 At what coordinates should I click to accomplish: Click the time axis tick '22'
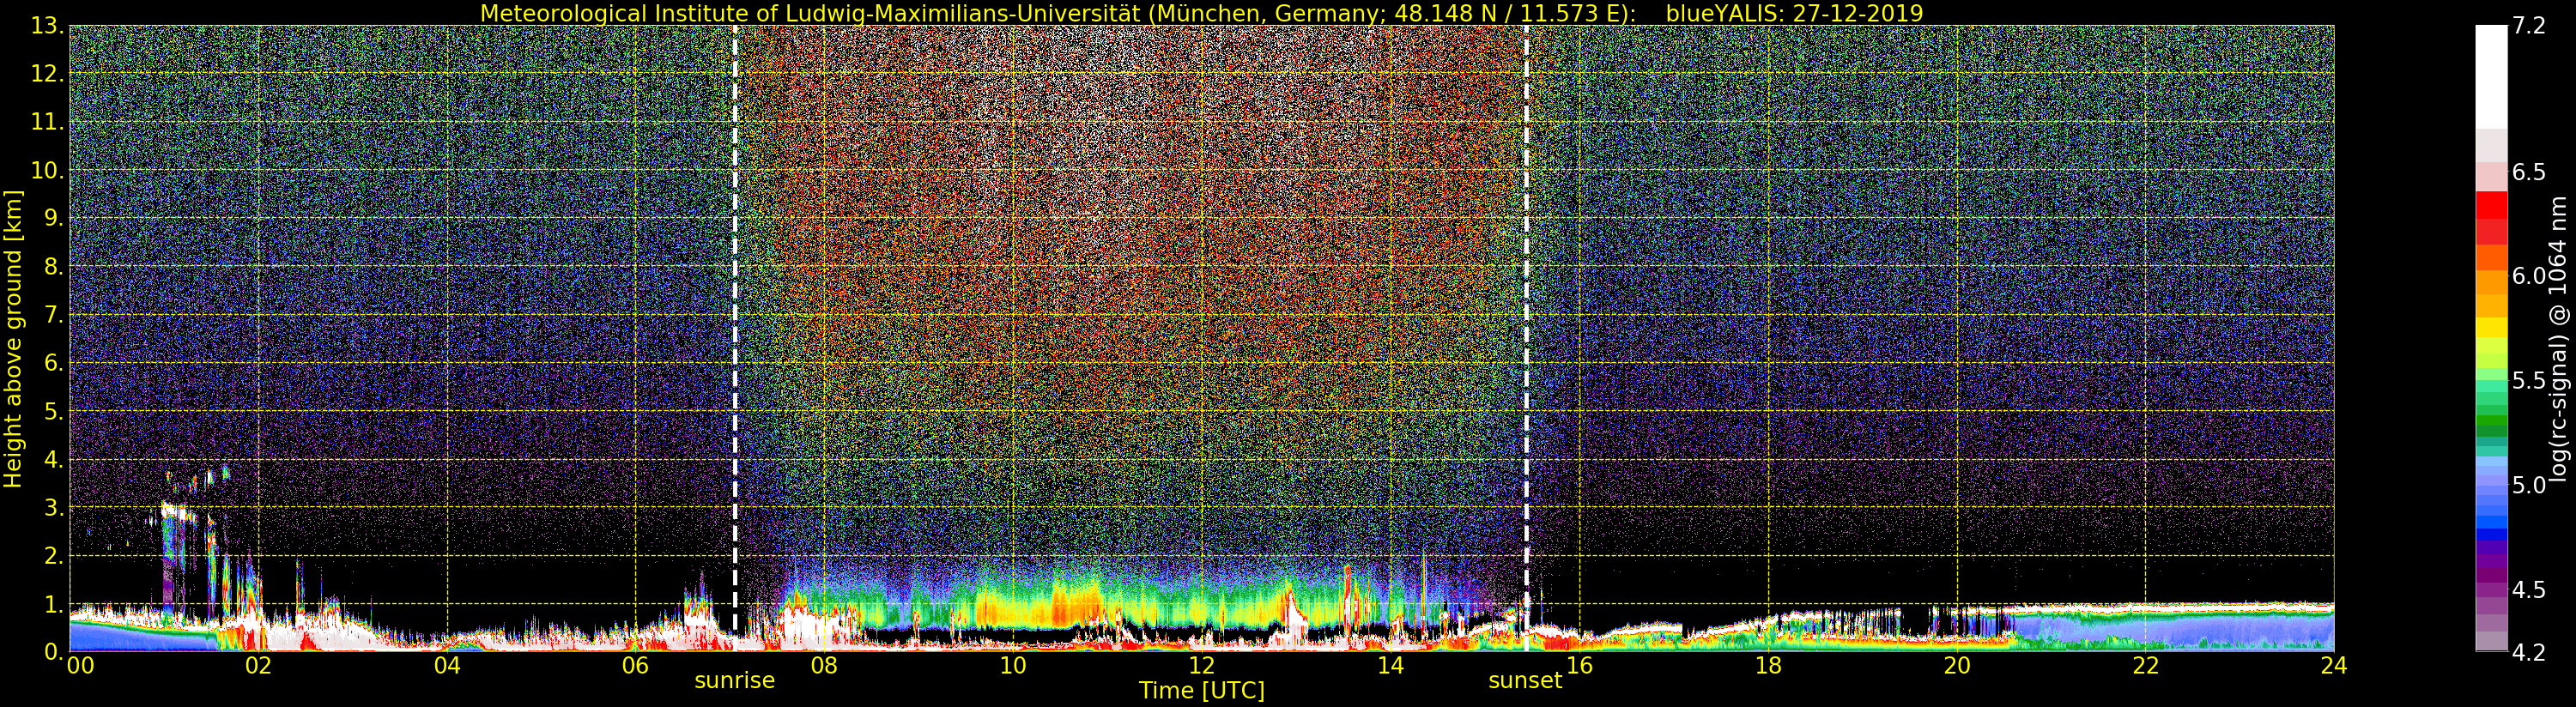click(2146, 665)
